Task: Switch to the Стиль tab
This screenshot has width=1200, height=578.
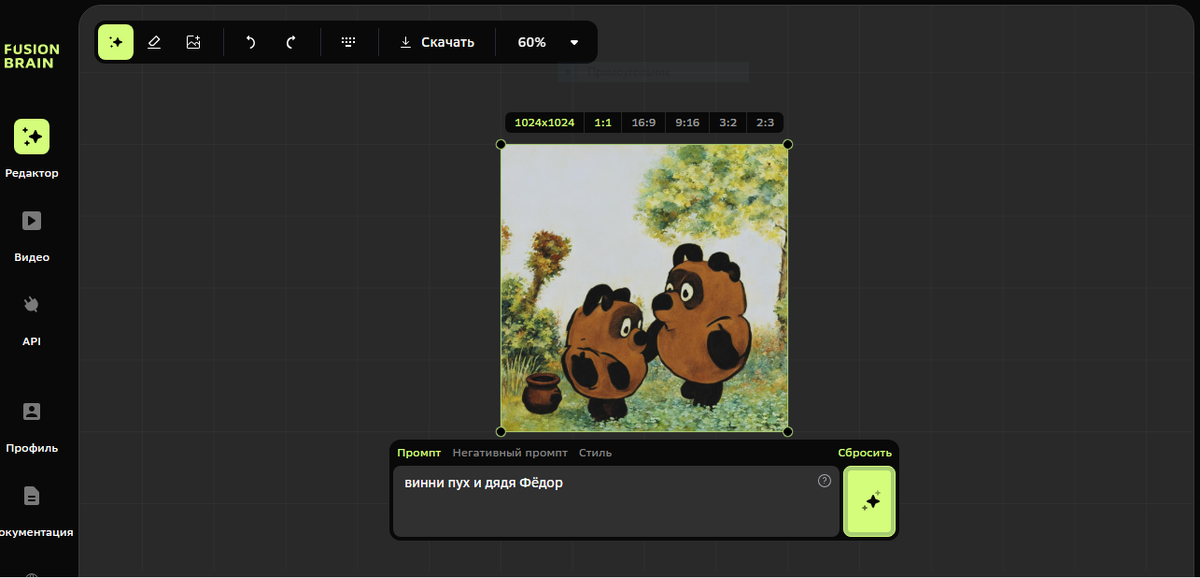Action: 595,453
